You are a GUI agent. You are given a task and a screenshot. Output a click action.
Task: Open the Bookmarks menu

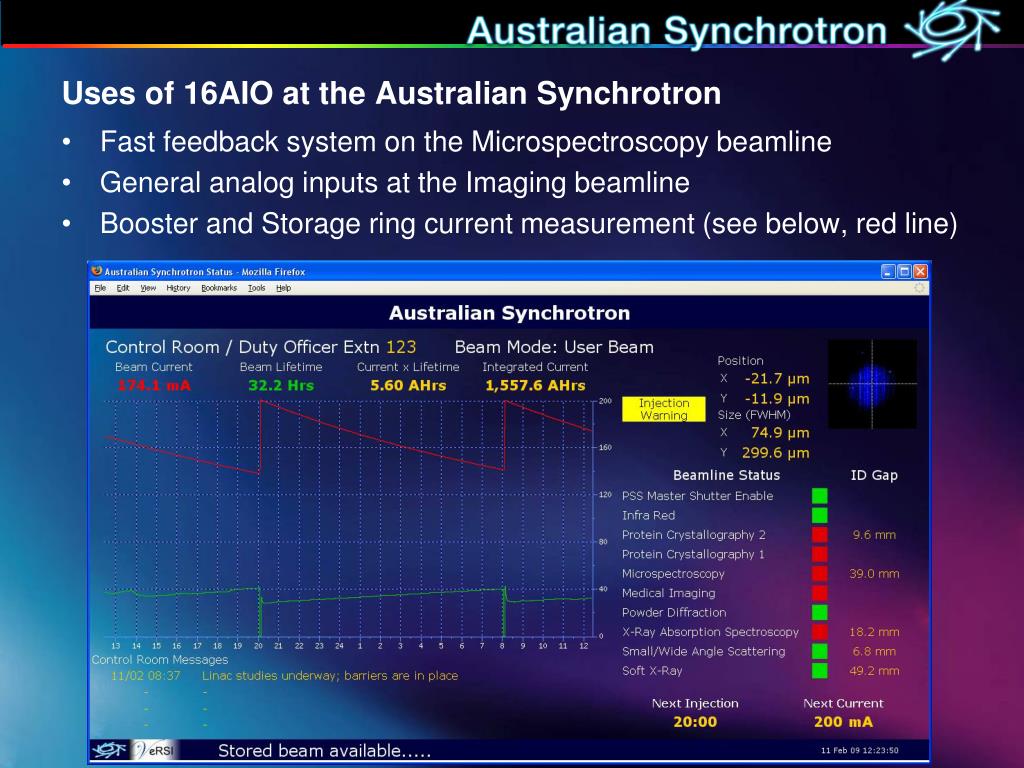pos(219,288)
